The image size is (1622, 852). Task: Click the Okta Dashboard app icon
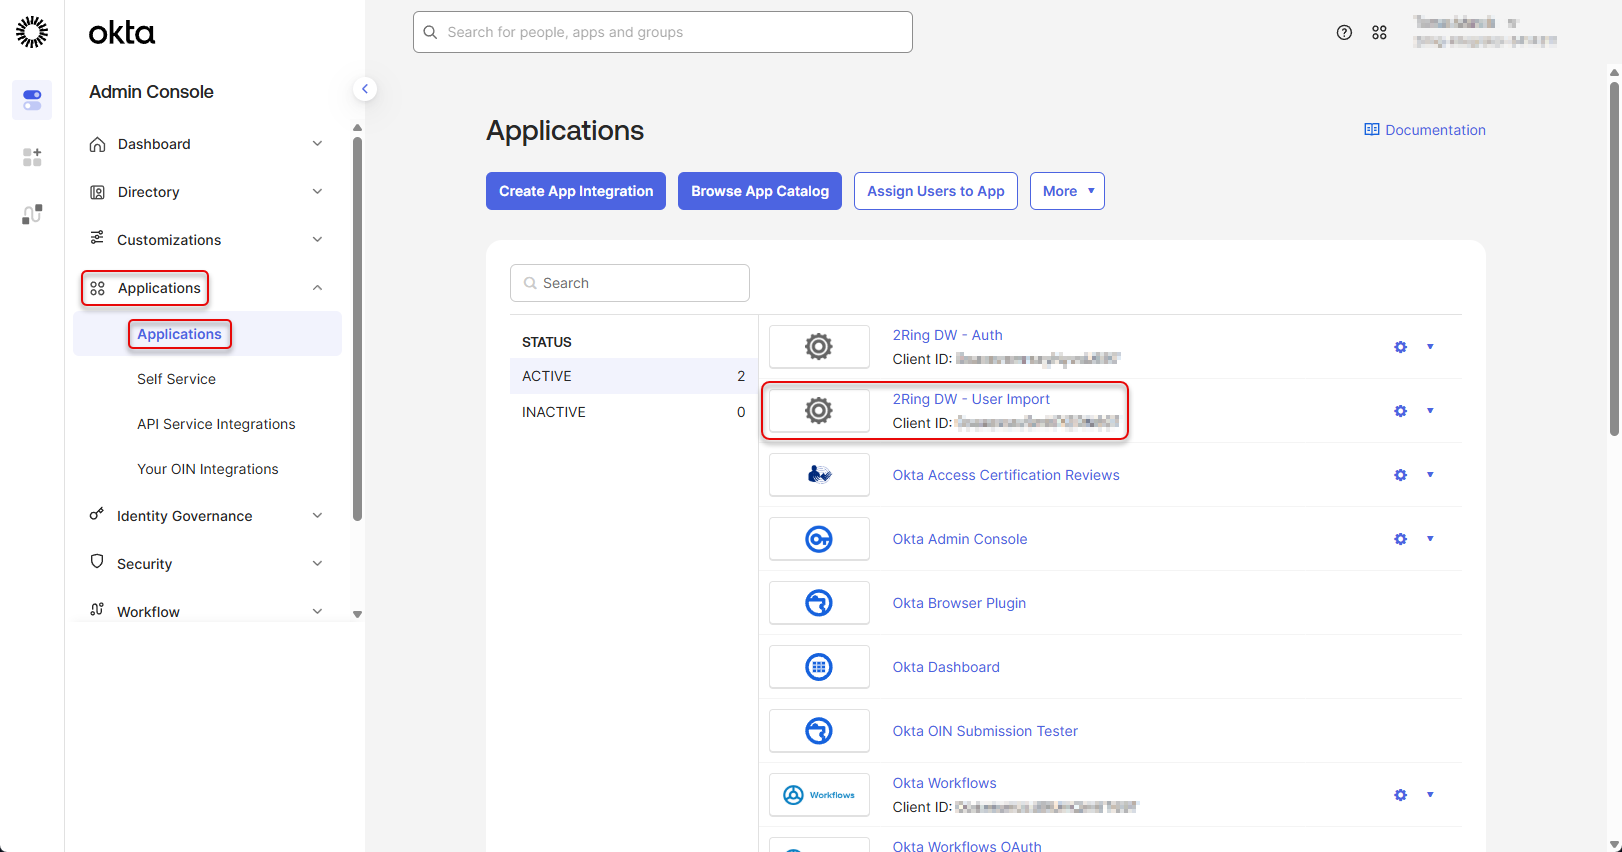click(x=819, y=667)
